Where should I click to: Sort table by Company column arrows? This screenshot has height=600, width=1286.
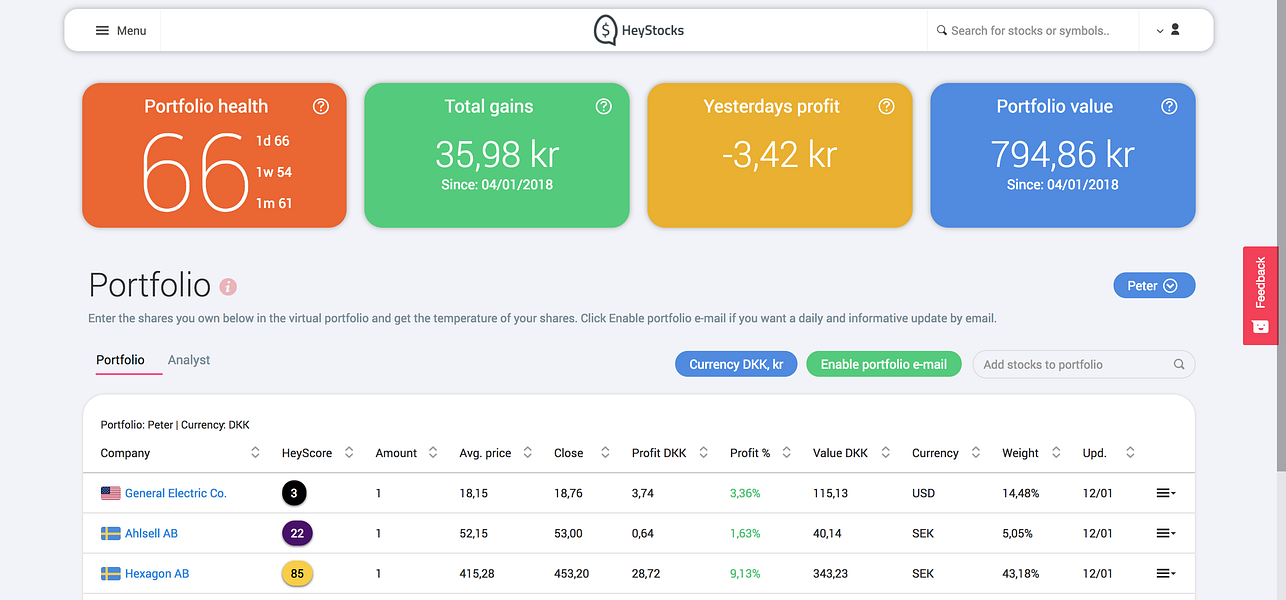[255, 453]
